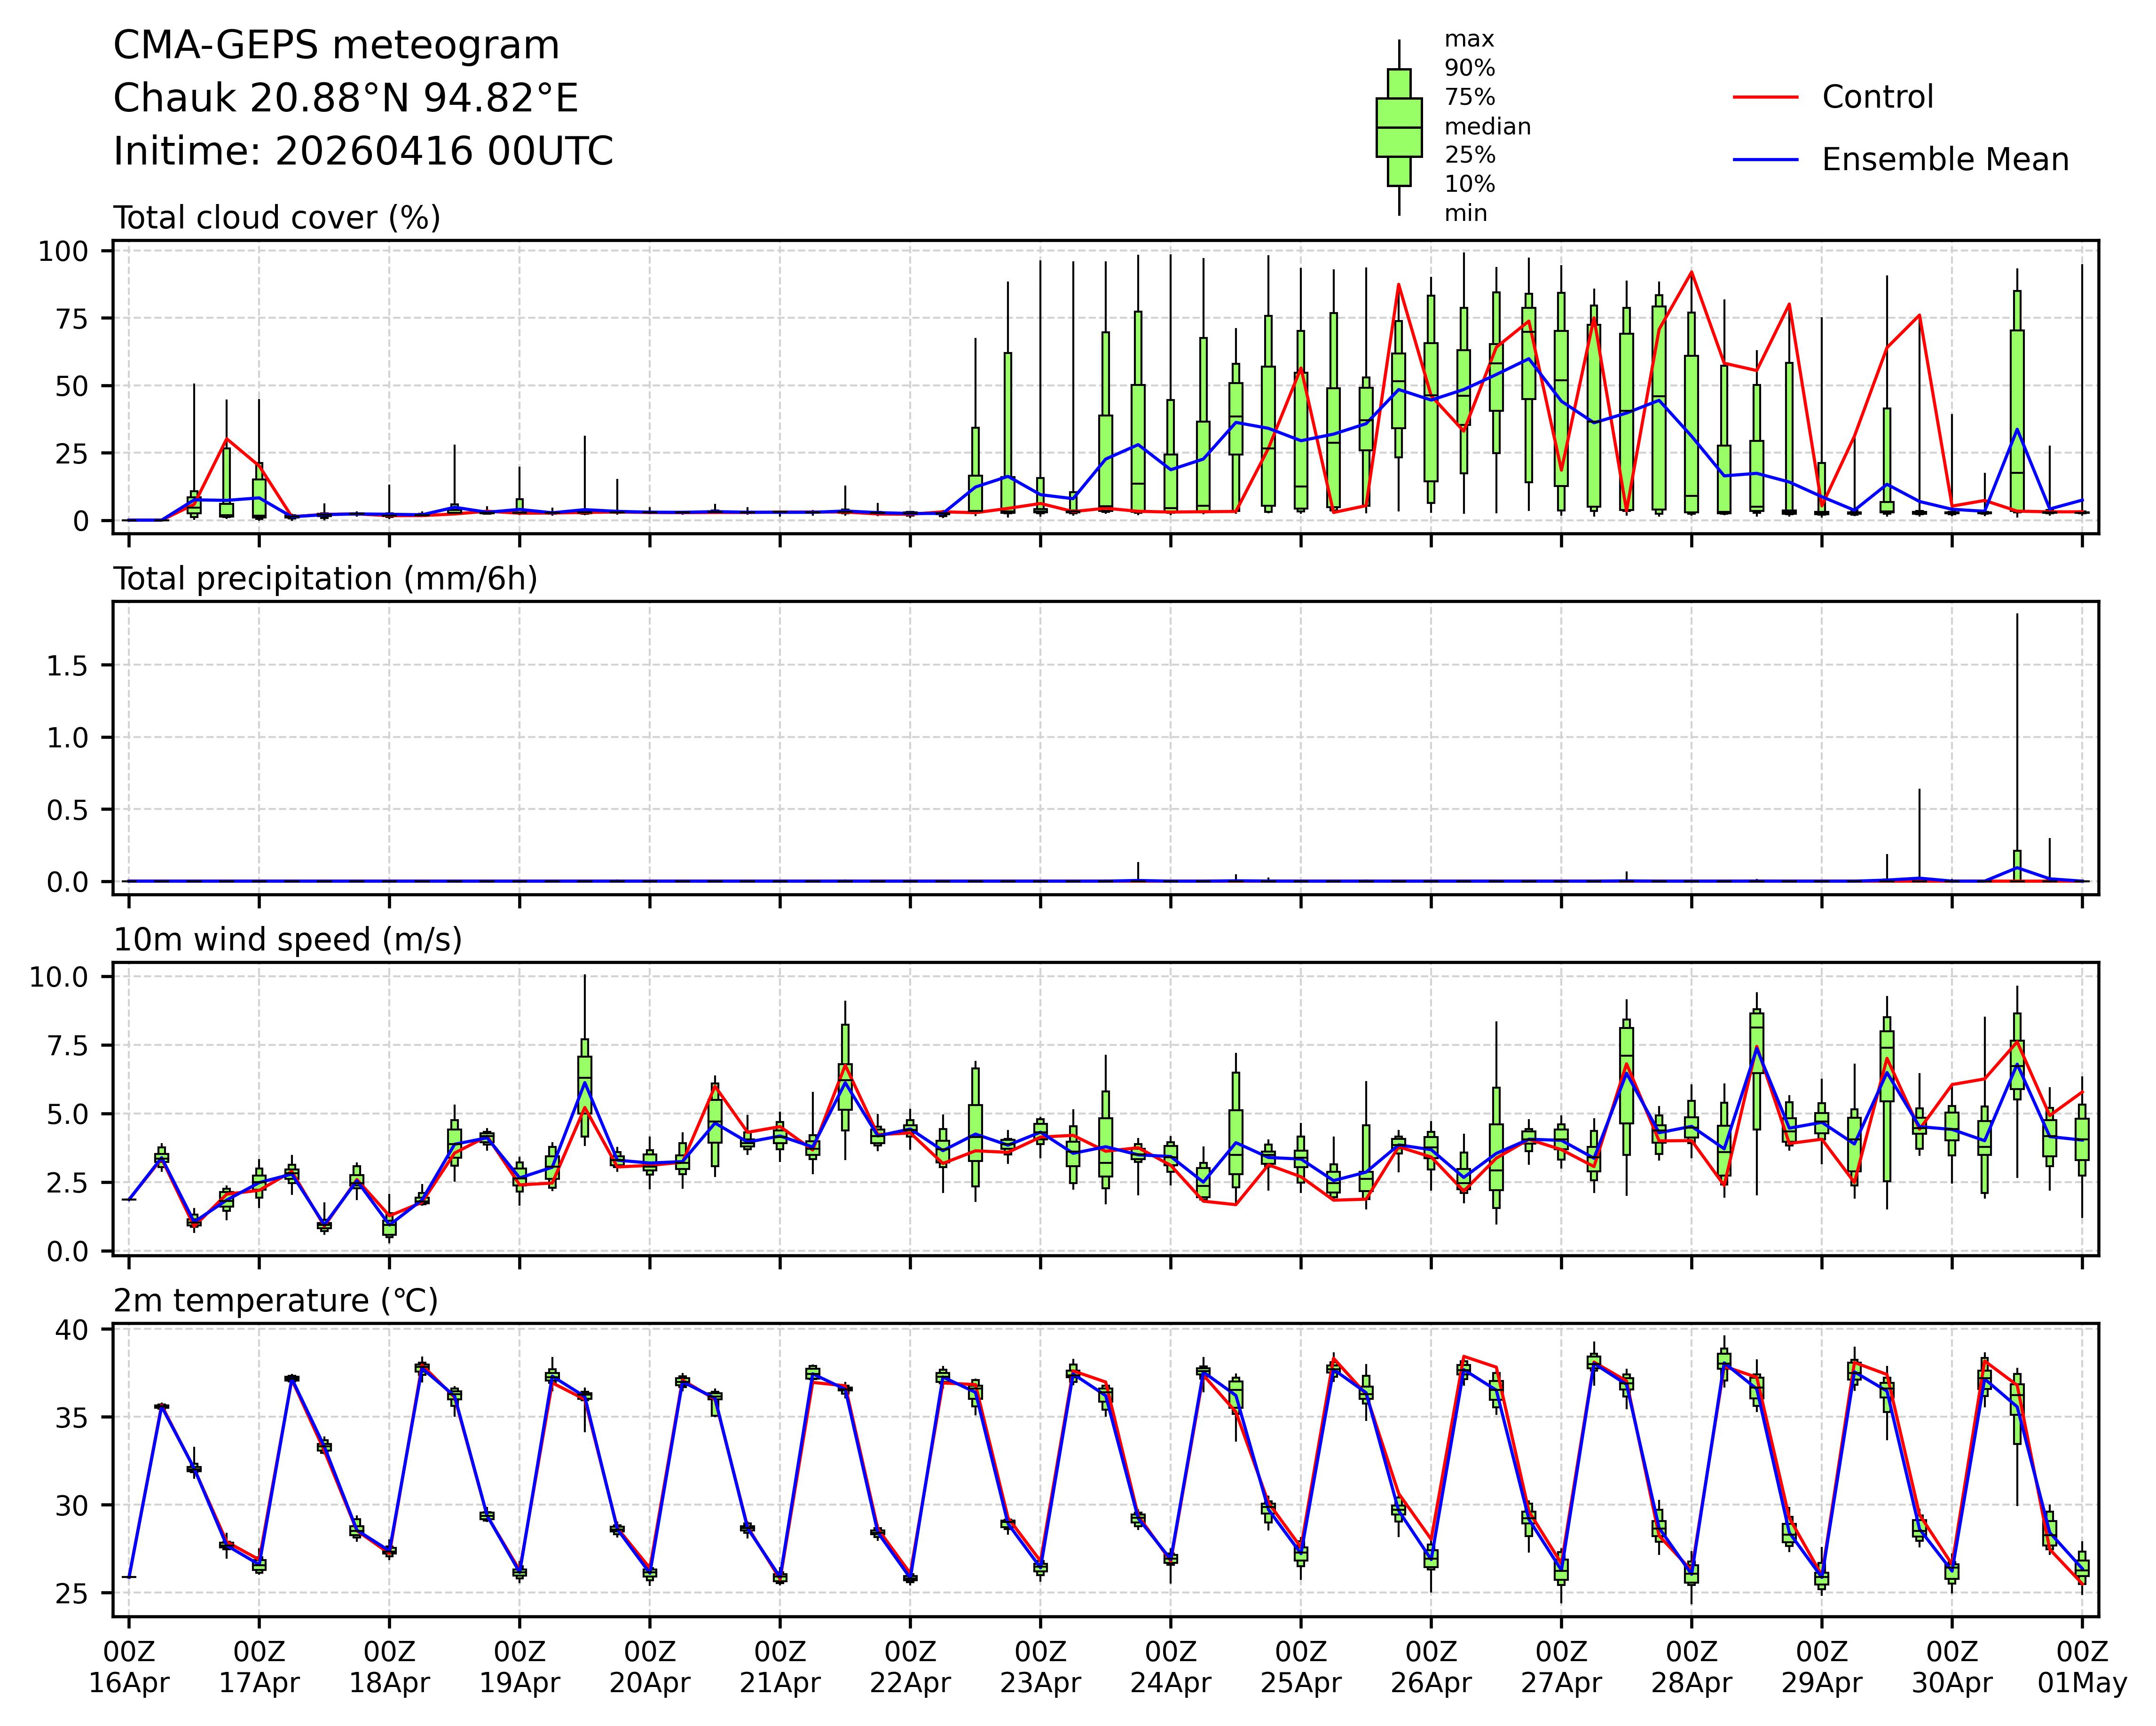Click the green boxplot legend symbol
The width and height of the screenshot is (2156, 1726).
point(1398,127)
